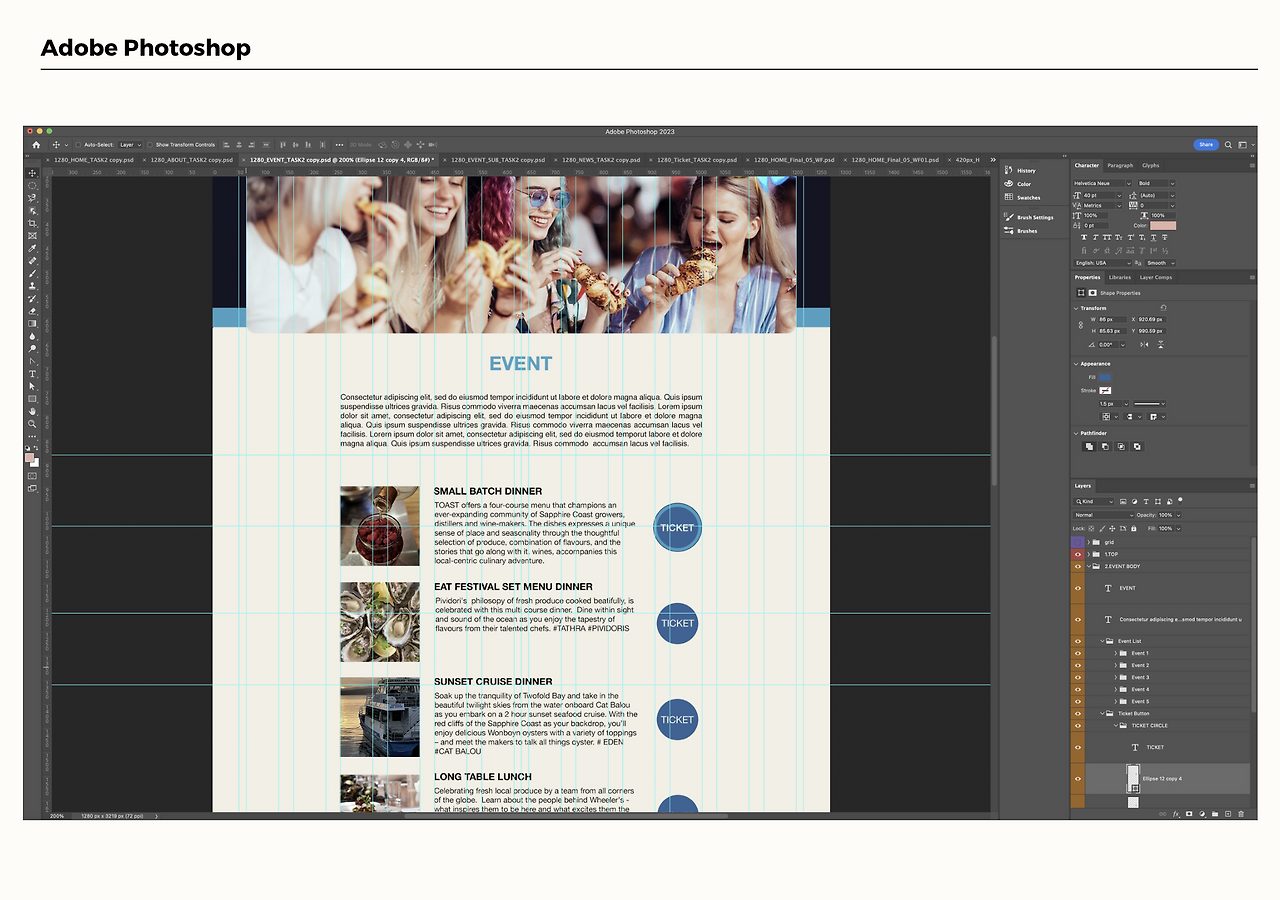Image resolution: width=1280 pixels, height=900 pixels.
Task: Toggle visibility of EVENT text layer
Action: tap(1077, 588)
